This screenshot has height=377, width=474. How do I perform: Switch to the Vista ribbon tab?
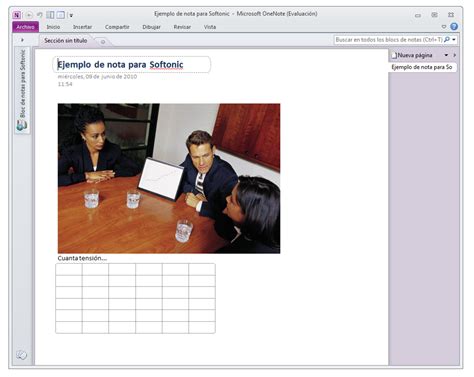point(210,27)
